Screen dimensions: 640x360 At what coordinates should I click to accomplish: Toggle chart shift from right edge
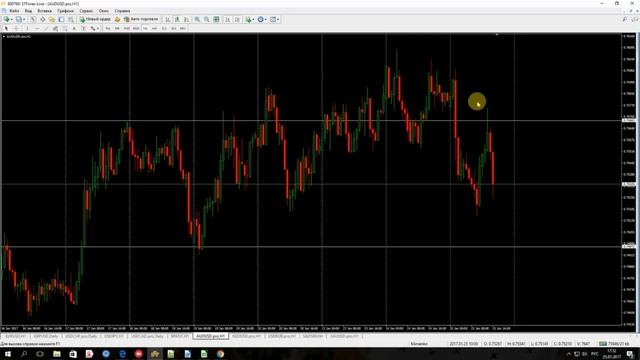pos(237,19)
